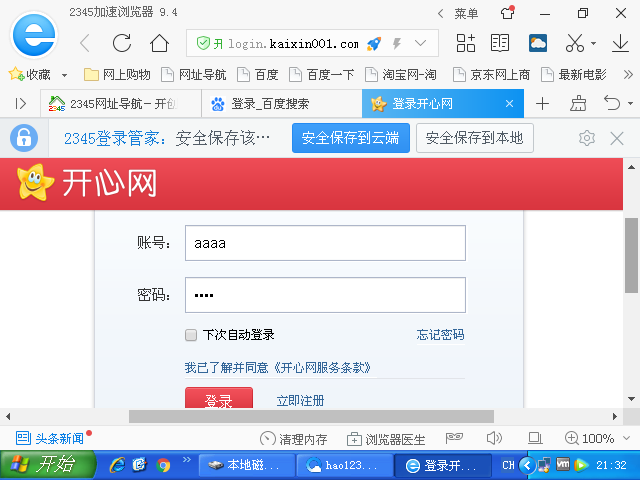Switch to 2345网址导航 tab
Screen dimensions: 640x480
[121, 104]
